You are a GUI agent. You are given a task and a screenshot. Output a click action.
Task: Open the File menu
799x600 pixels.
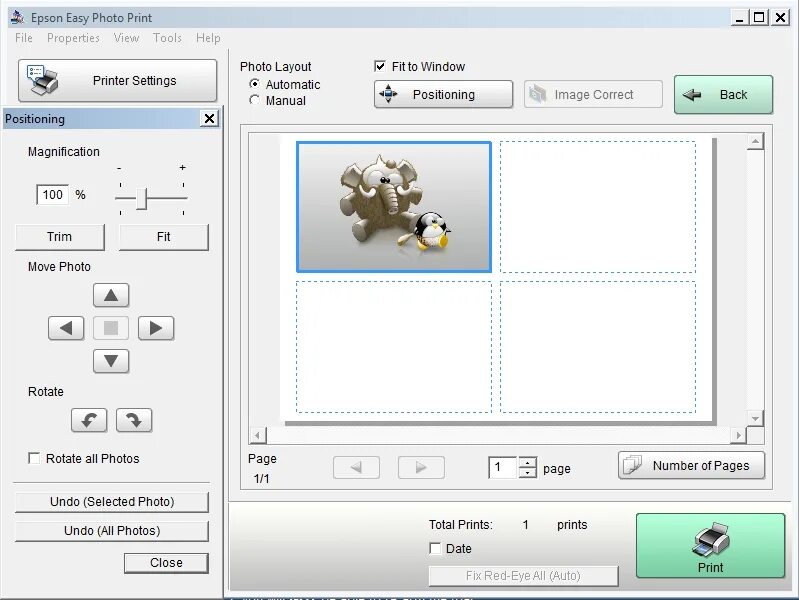24,38
